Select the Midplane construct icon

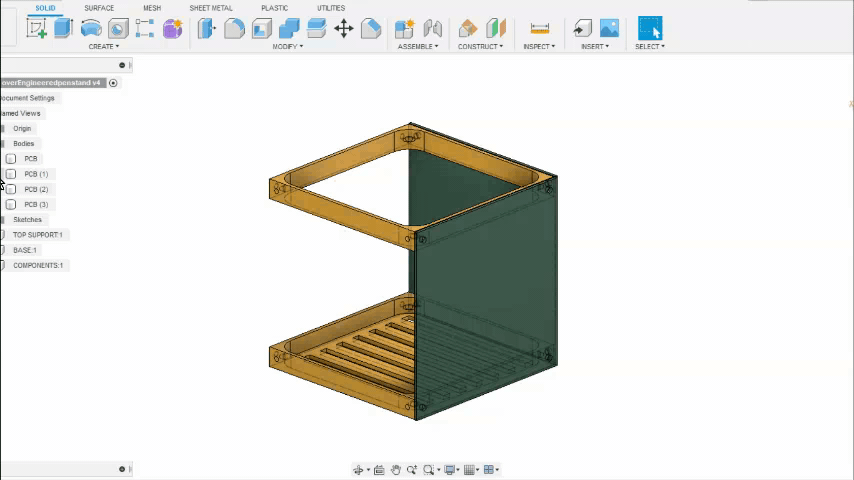pyautogui.click(x=496, y=28)
